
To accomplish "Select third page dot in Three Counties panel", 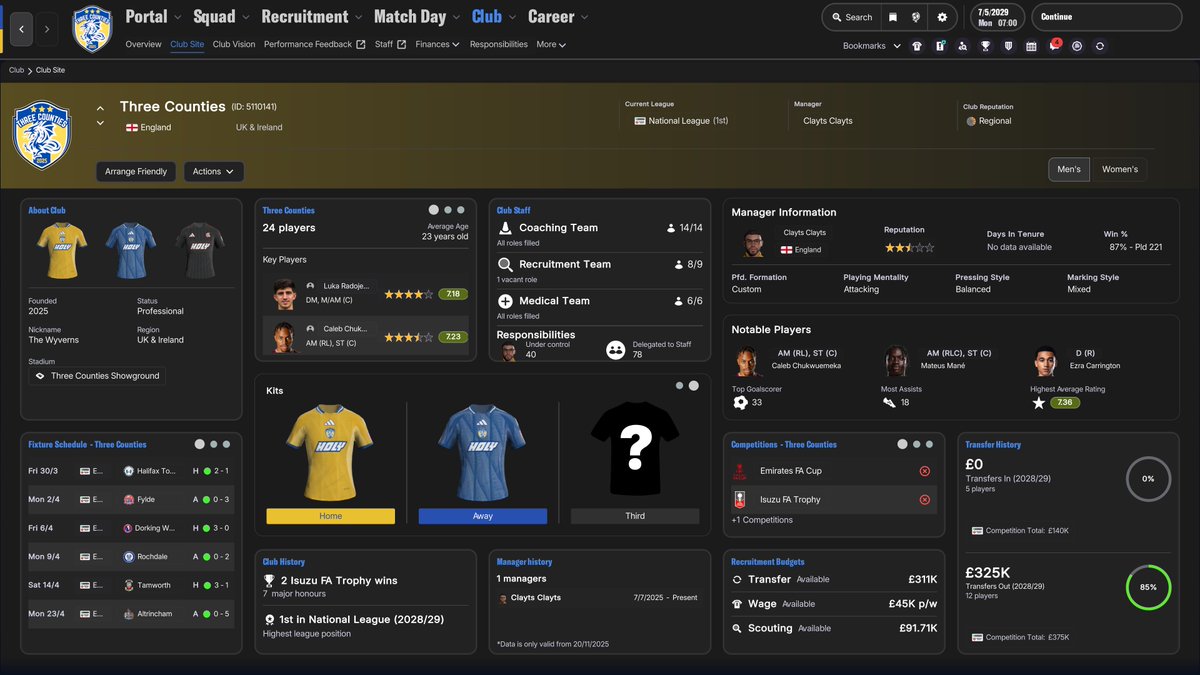I will [x=461, y=210].
